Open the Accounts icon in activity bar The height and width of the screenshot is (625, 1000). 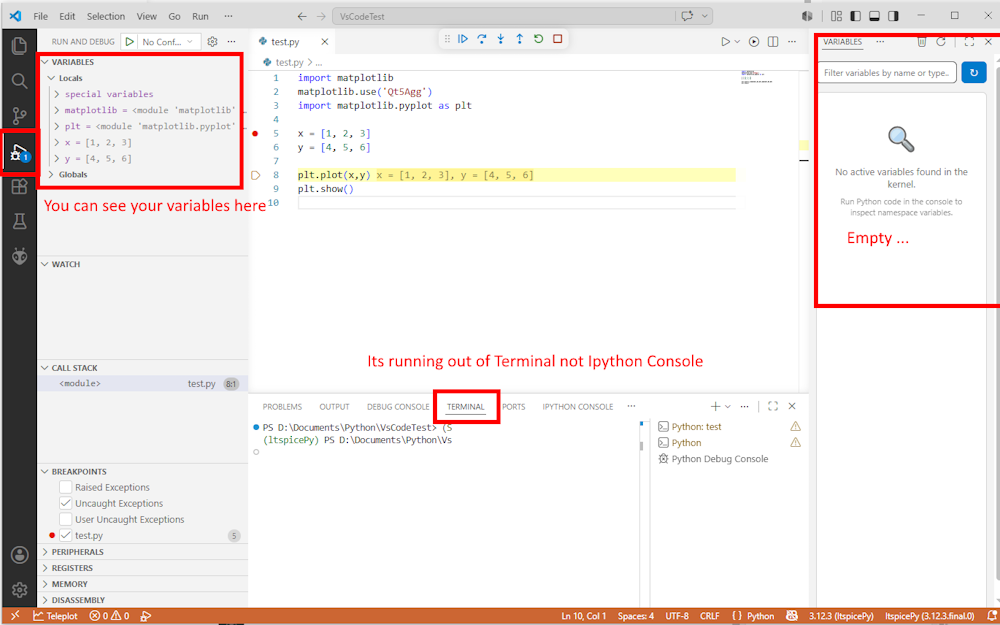pos(19,554)
